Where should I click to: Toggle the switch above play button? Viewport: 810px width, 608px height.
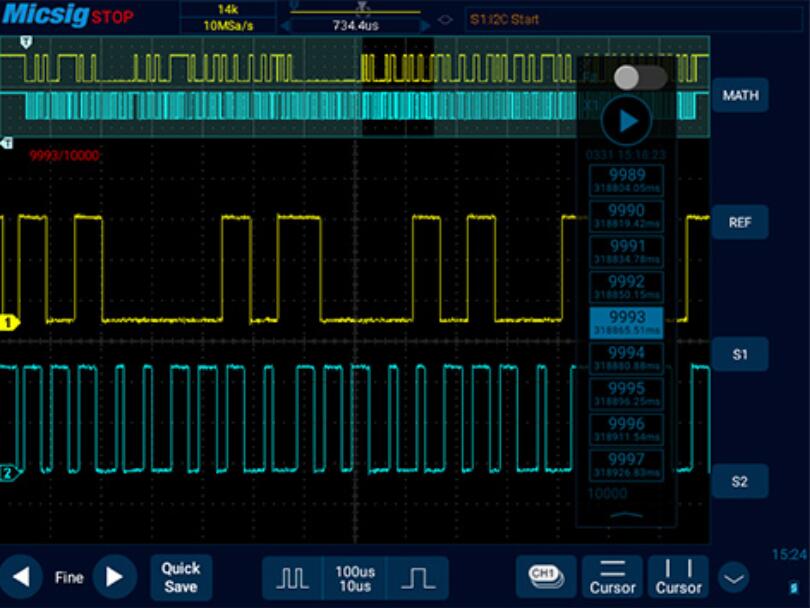[640, 77]
